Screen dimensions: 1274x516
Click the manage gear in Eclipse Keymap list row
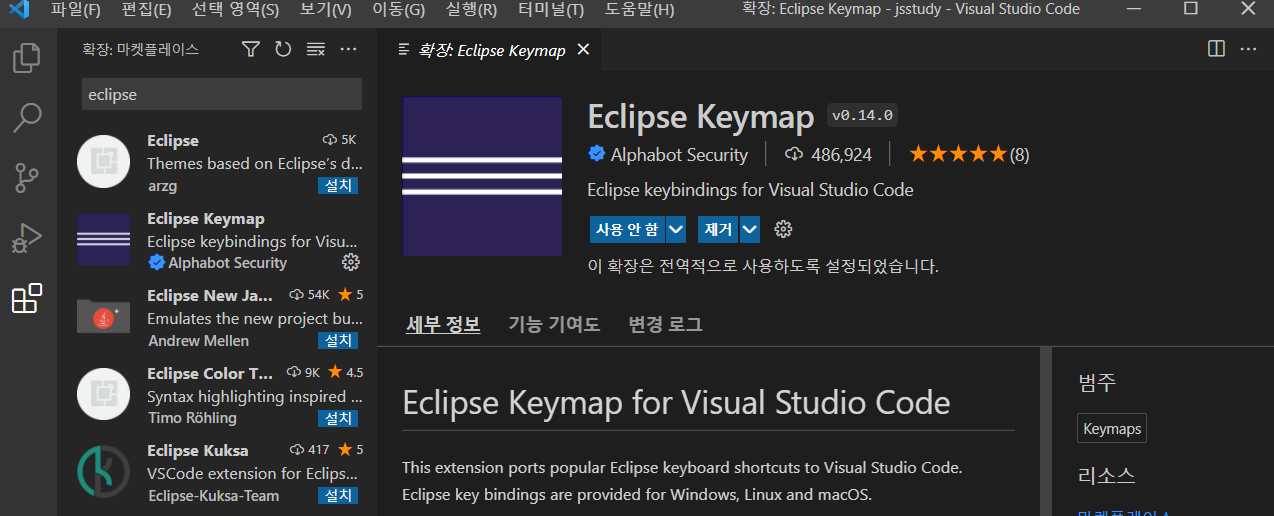[x=351, y=262]
